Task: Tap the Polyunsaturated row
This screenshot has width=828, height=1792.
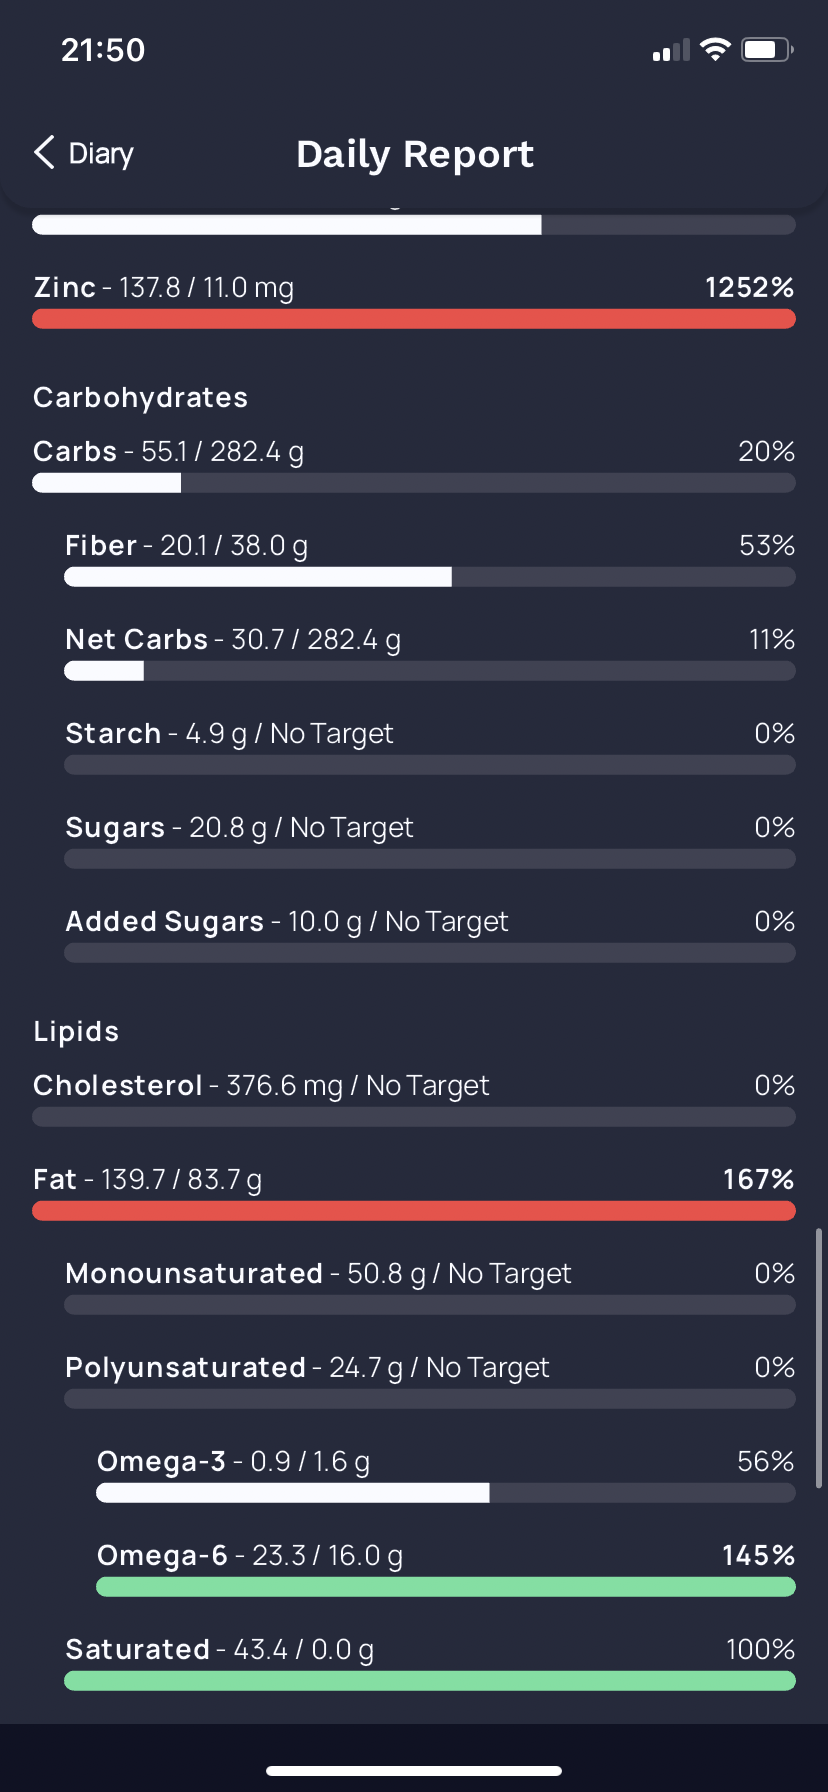Action: (430, 1381)
